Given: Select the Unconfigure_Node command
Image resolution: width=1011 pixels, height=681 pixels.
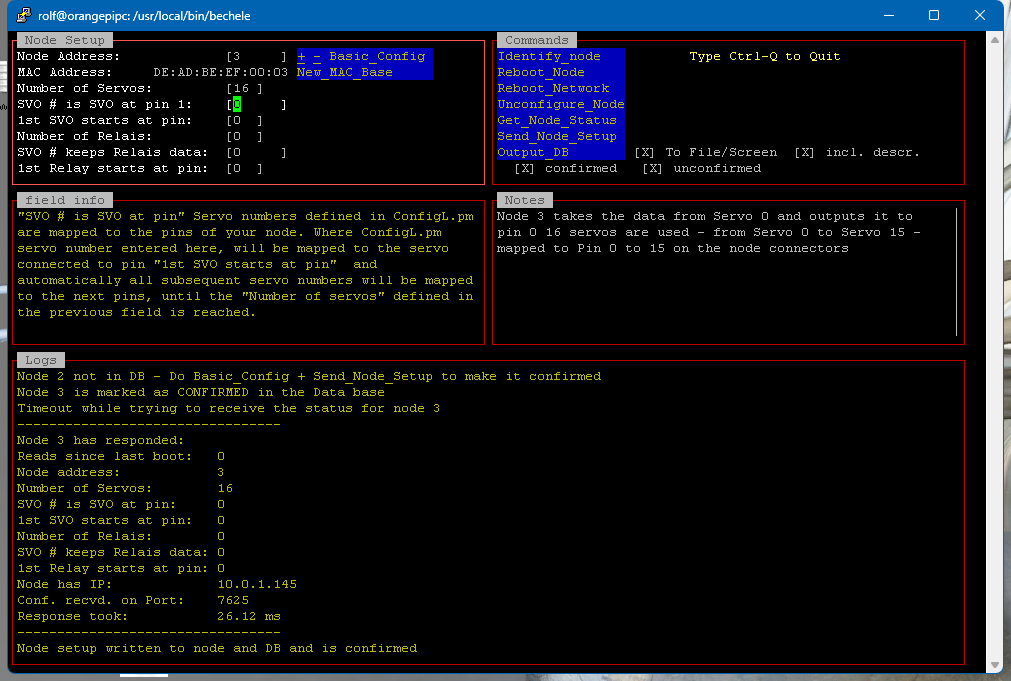Looking at the screenshot, I should pyautogui.click(x=560, y=104).
